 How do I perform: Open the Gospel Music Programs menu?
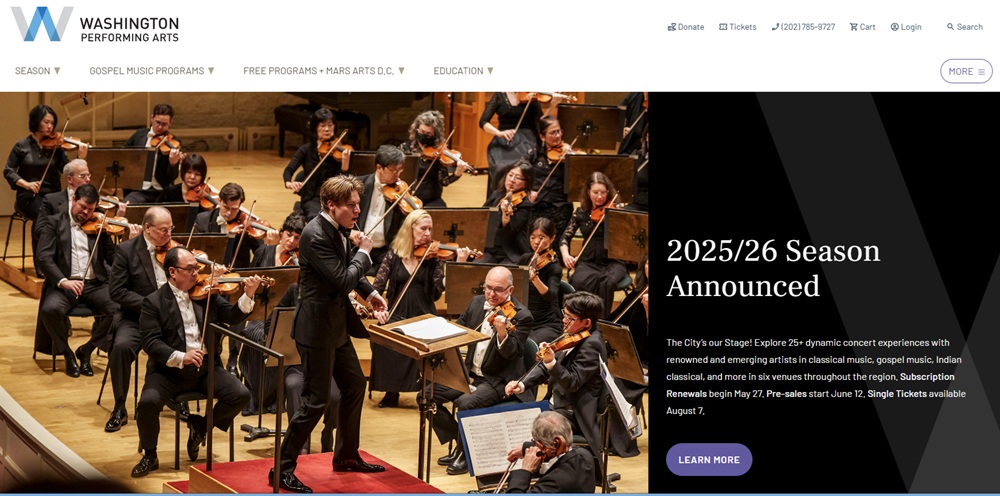click(x=147, y=71)
